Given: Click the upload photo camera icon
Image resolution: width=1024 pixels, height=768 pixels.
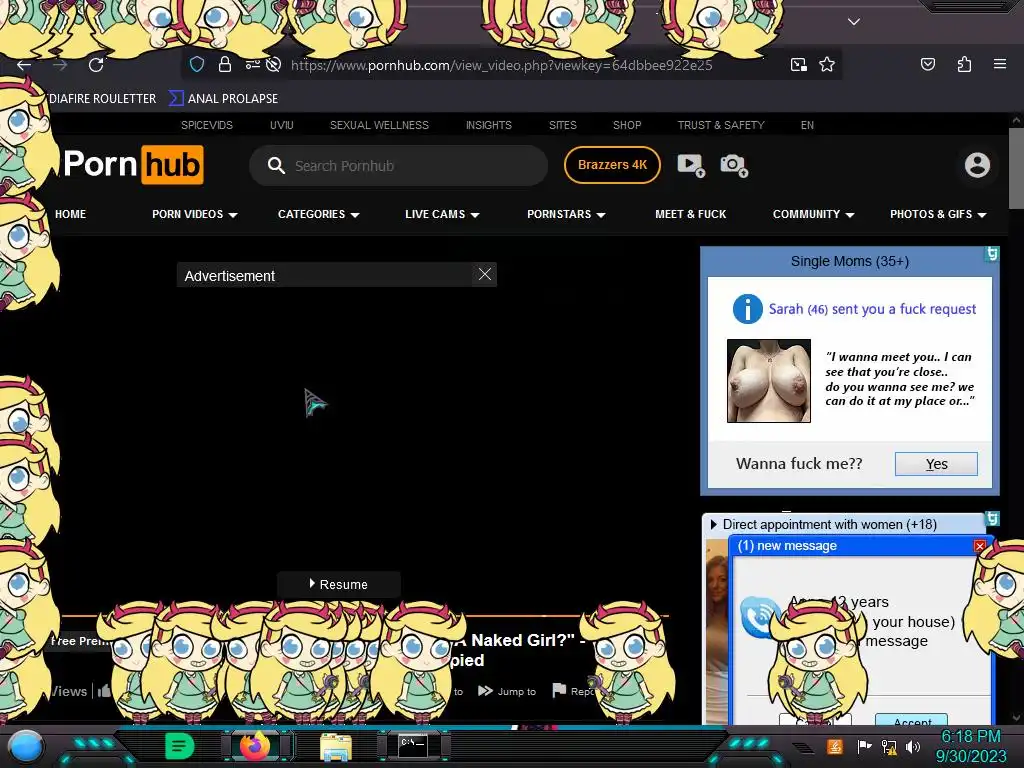Looking at the screenshot, I should pos(734,165).
